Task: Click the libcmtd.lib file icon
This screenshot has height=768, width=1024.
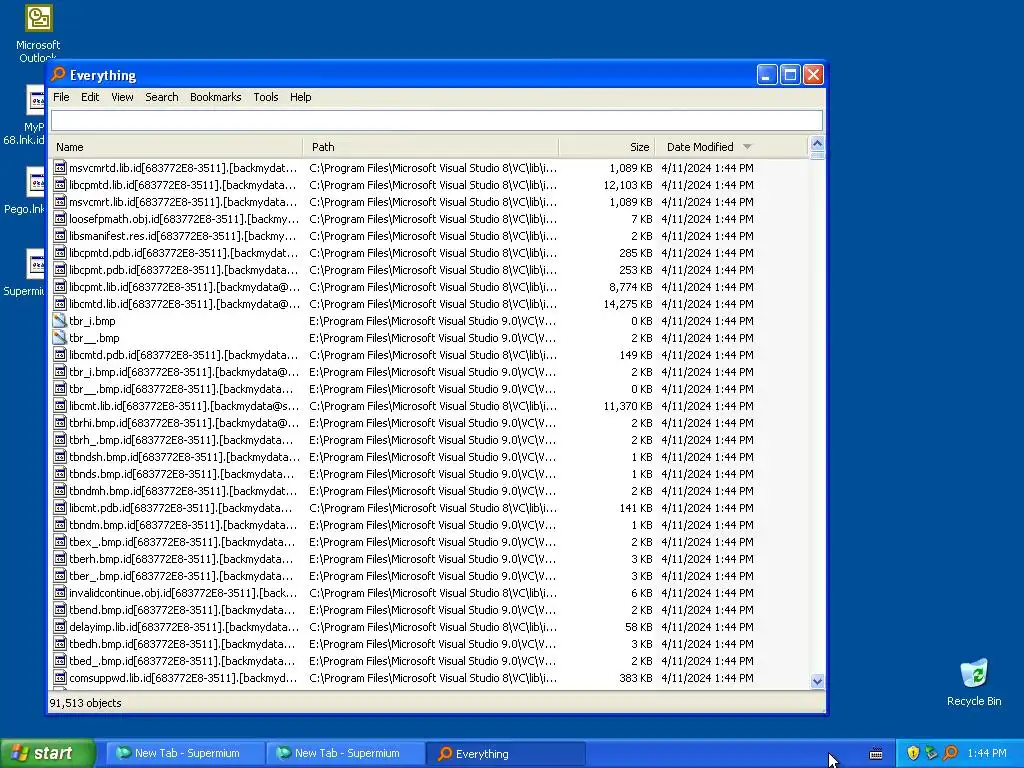Action: coord(60,304)
